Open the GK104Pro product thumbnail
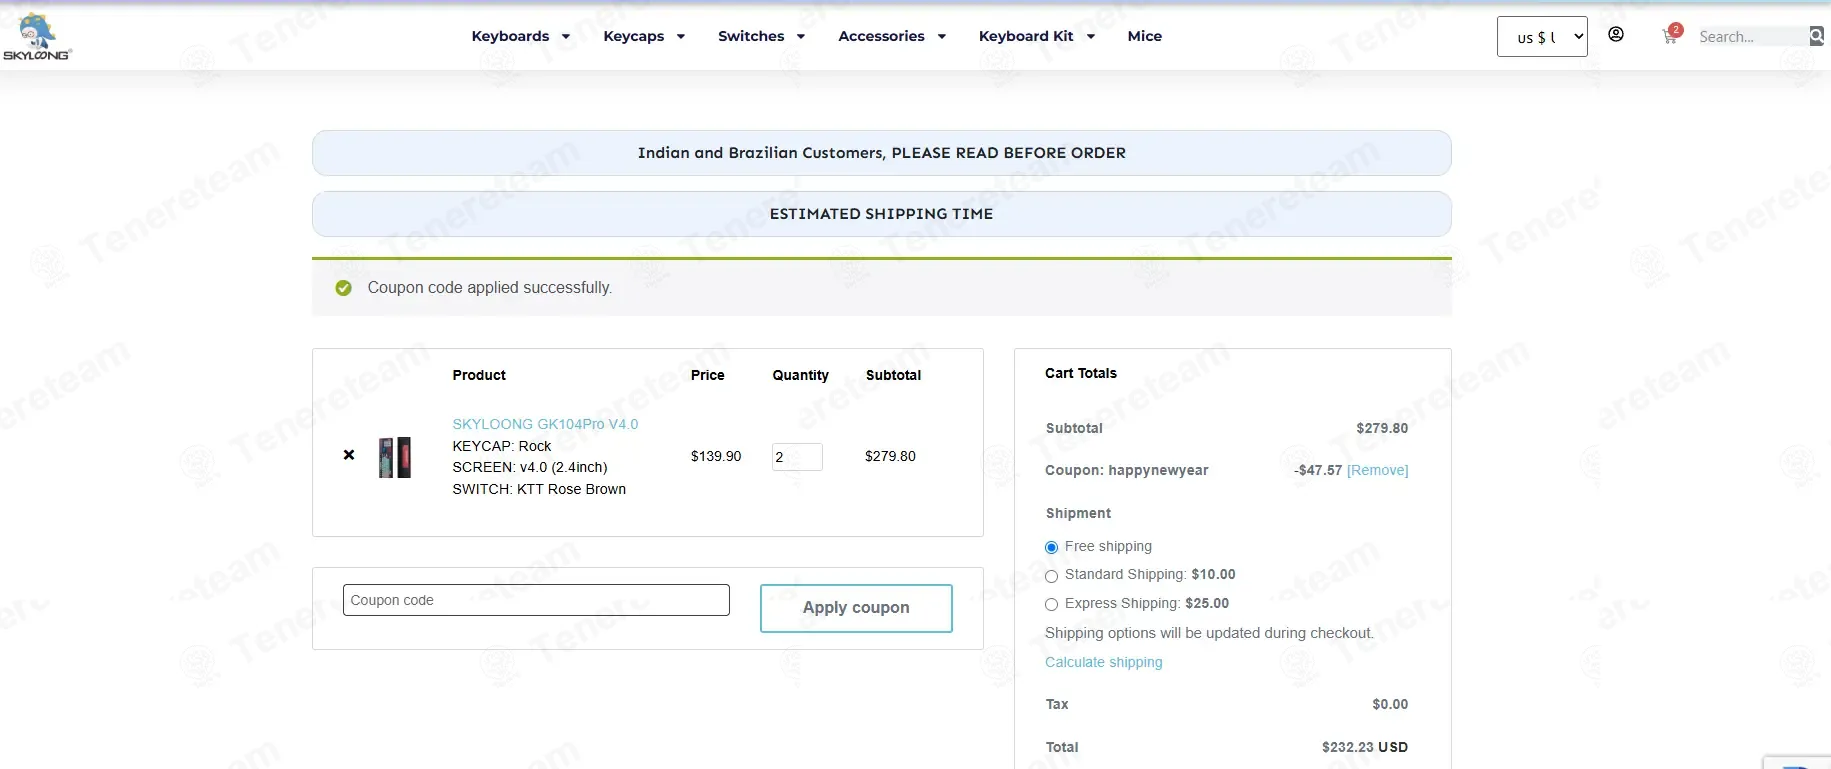 coord(395,457)
